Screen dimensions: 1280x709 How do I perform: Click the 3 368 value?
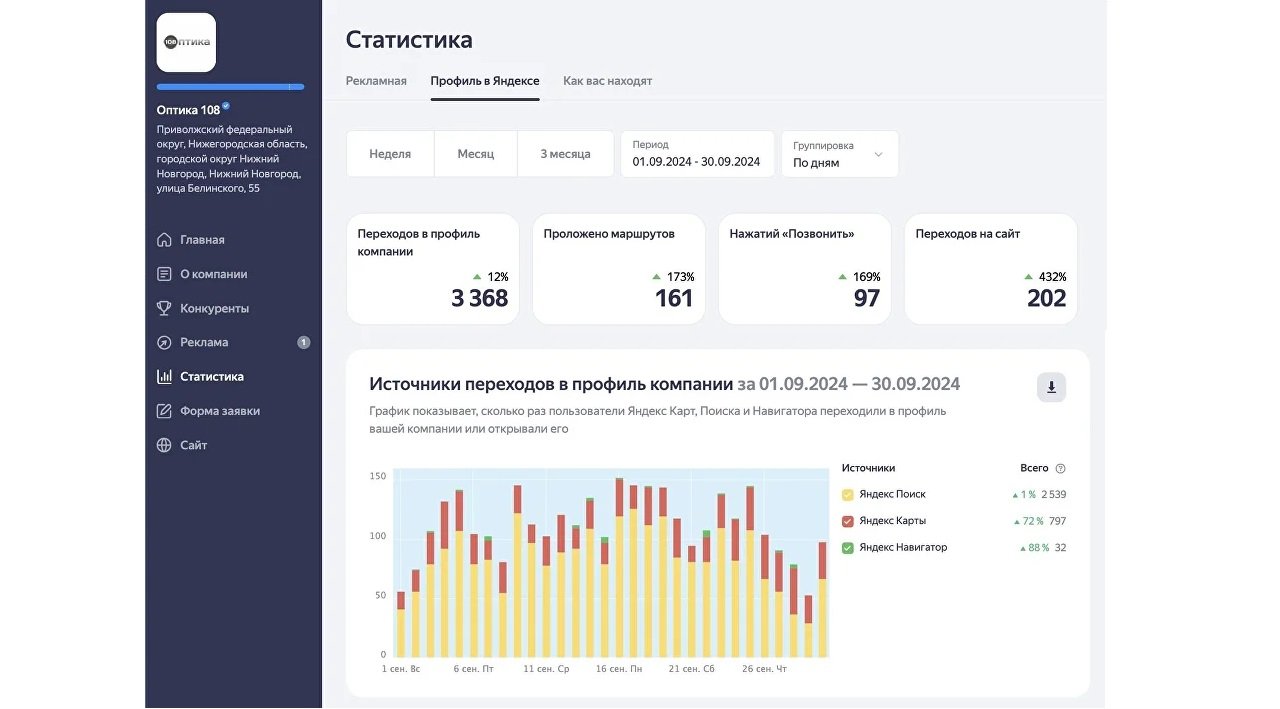(x=480, y=298)
